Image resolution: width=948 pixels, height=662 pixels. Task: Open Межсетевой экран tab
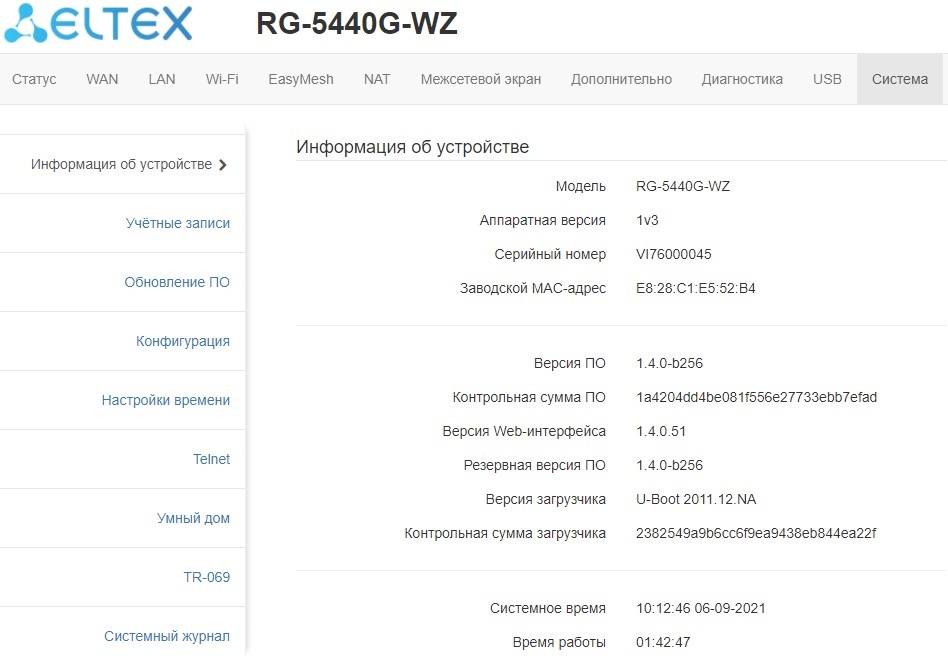pyautogui.click(x=481, y=79)
